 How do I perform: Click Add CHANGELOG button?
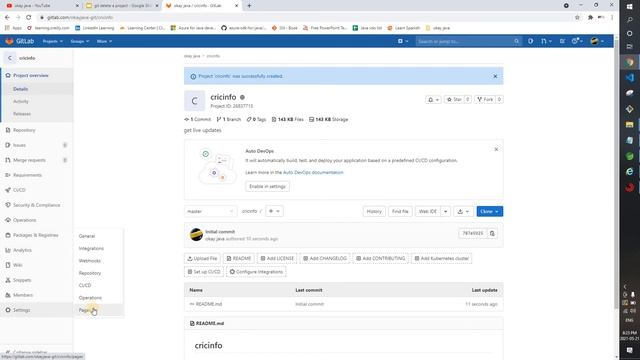pyautogui.click(x=325, y=259)
